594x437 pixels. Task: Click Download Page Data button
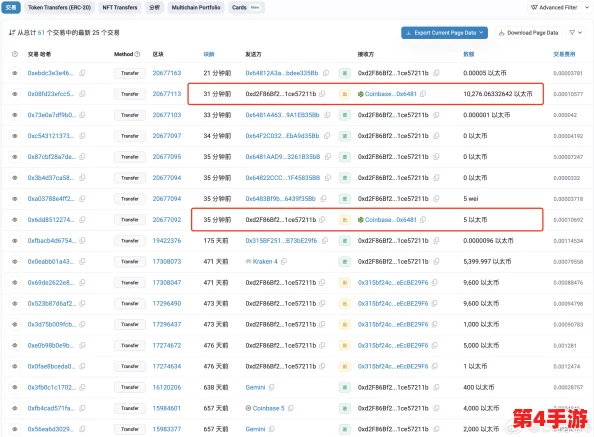coord(528,33)
